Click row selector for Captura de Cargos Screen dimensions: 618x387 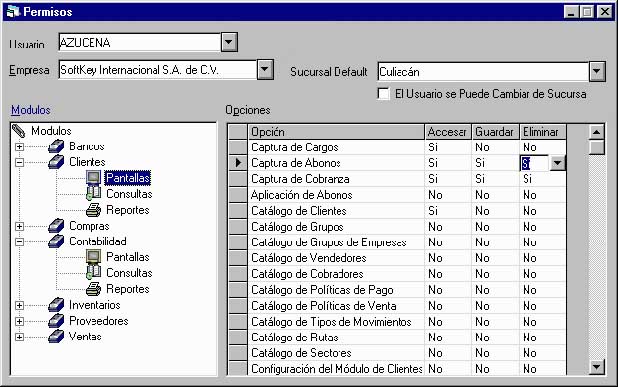238,147
